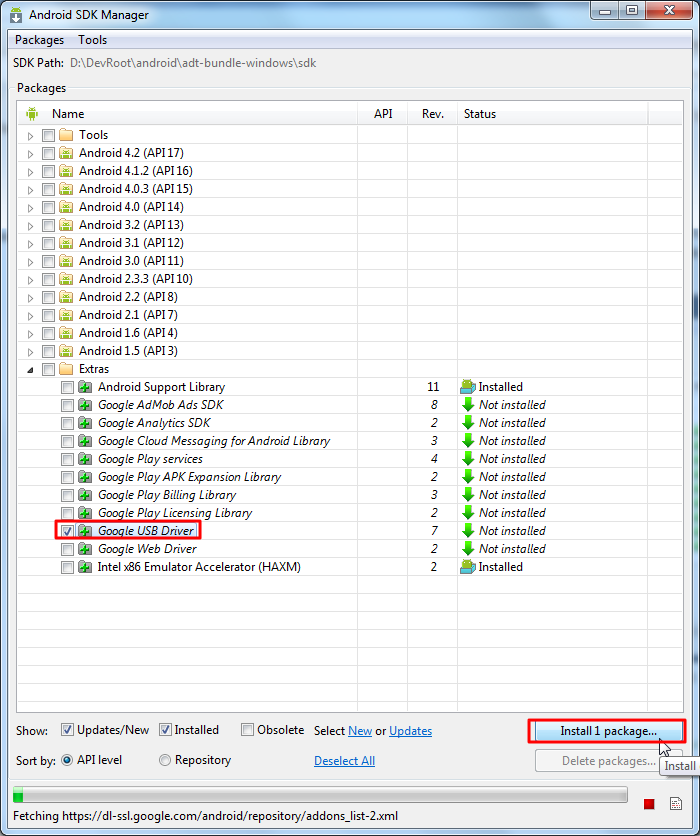Open the Tools menu in the menu bar
700x836 pixels.
pos(92,40)
